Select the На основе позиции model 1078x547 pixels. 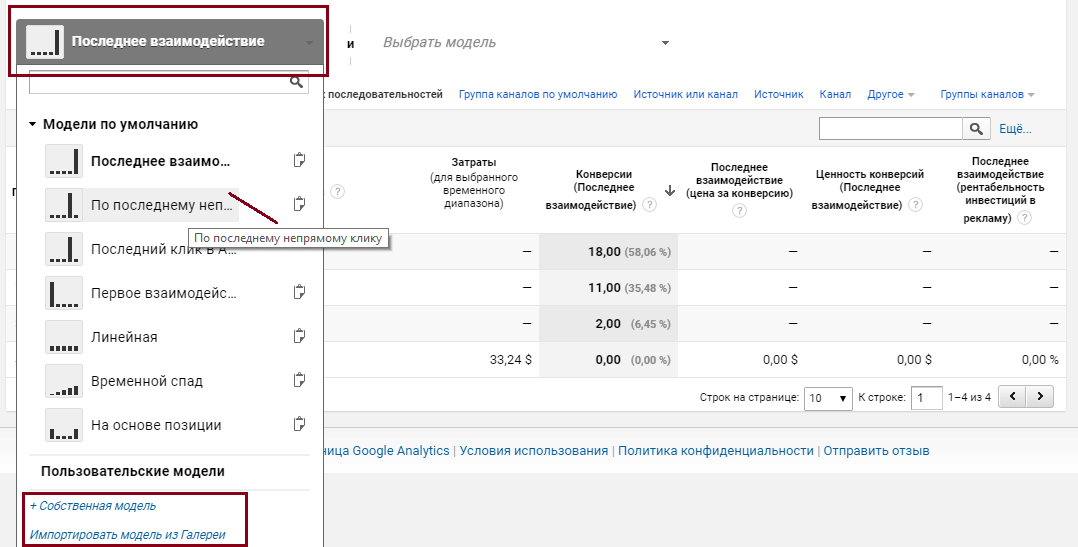[x=156, y=425]
